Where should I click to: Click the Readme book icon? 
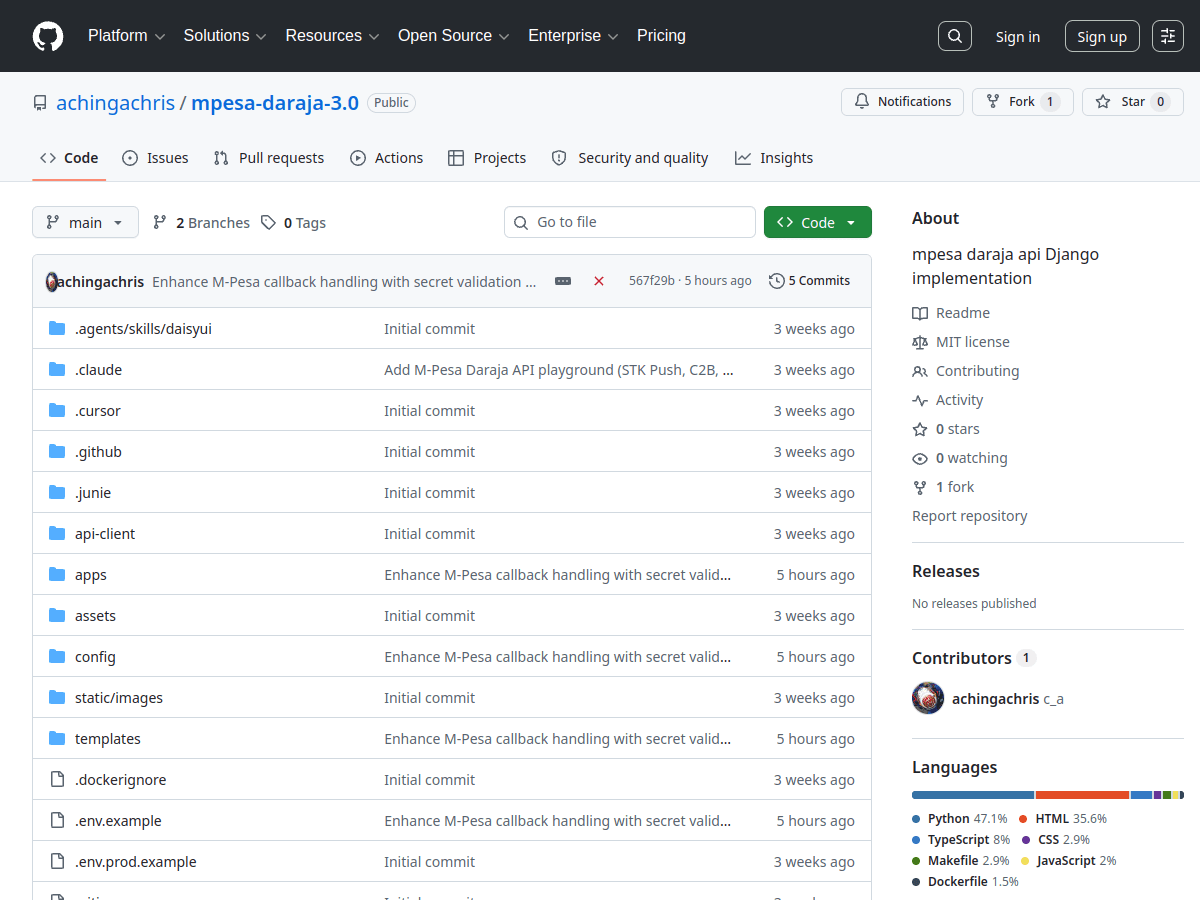920,313
